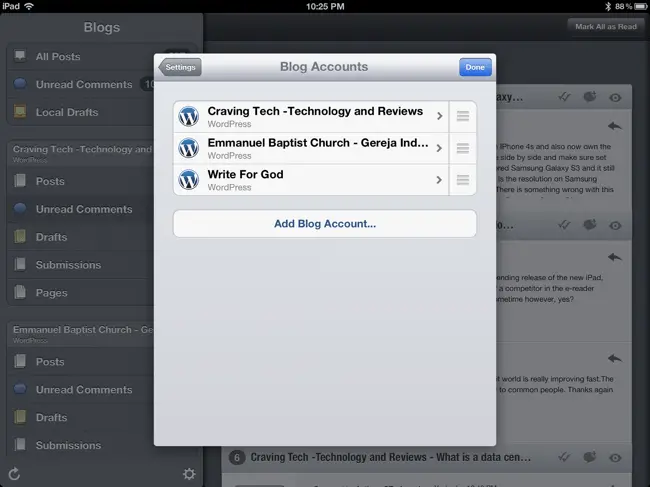Toggle eye icon on What is a data cen row
Image resolution: width=650 pixels, height=487 pixels.
click(x=615, y=458)
